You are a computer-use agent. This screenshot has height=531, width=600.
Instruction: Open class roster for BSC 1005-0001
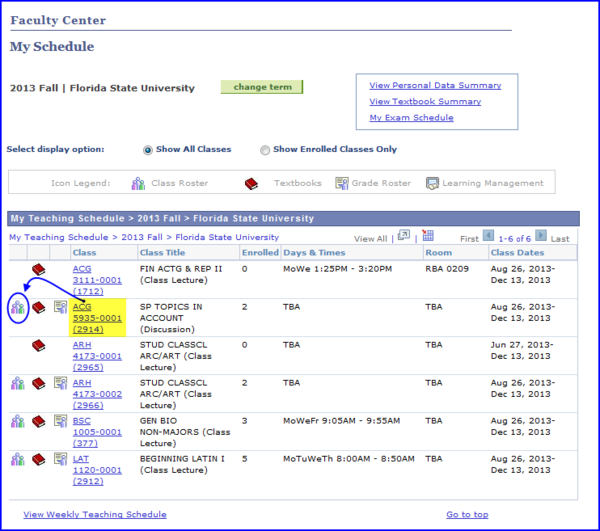17,421
